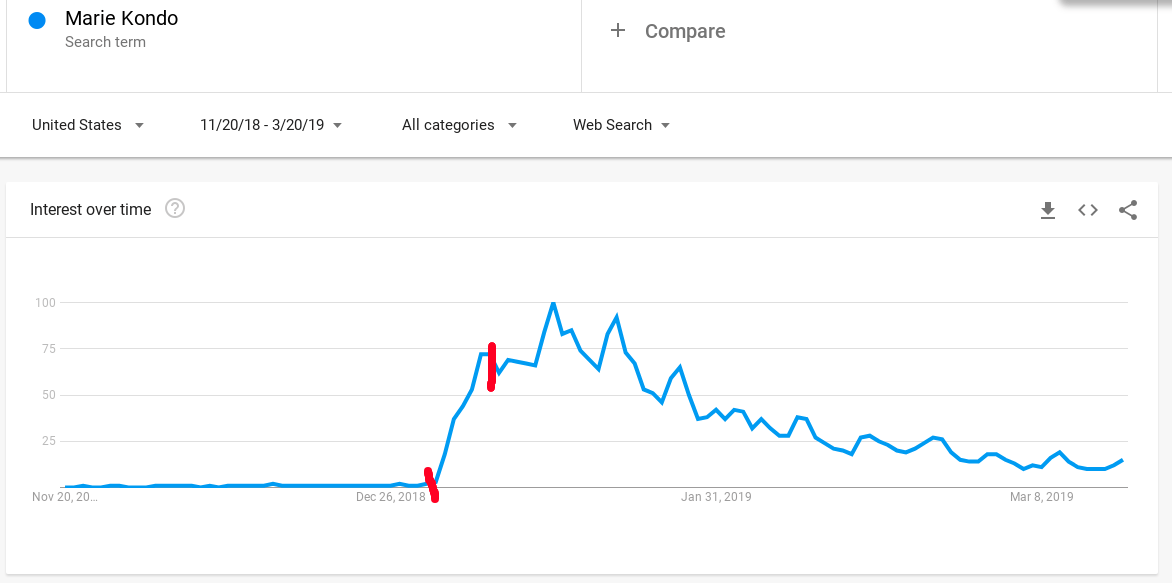Open the embed code icon
Image resolution: width=1172 pixels, height=583 pixels.
click(x=1088, y=210)
